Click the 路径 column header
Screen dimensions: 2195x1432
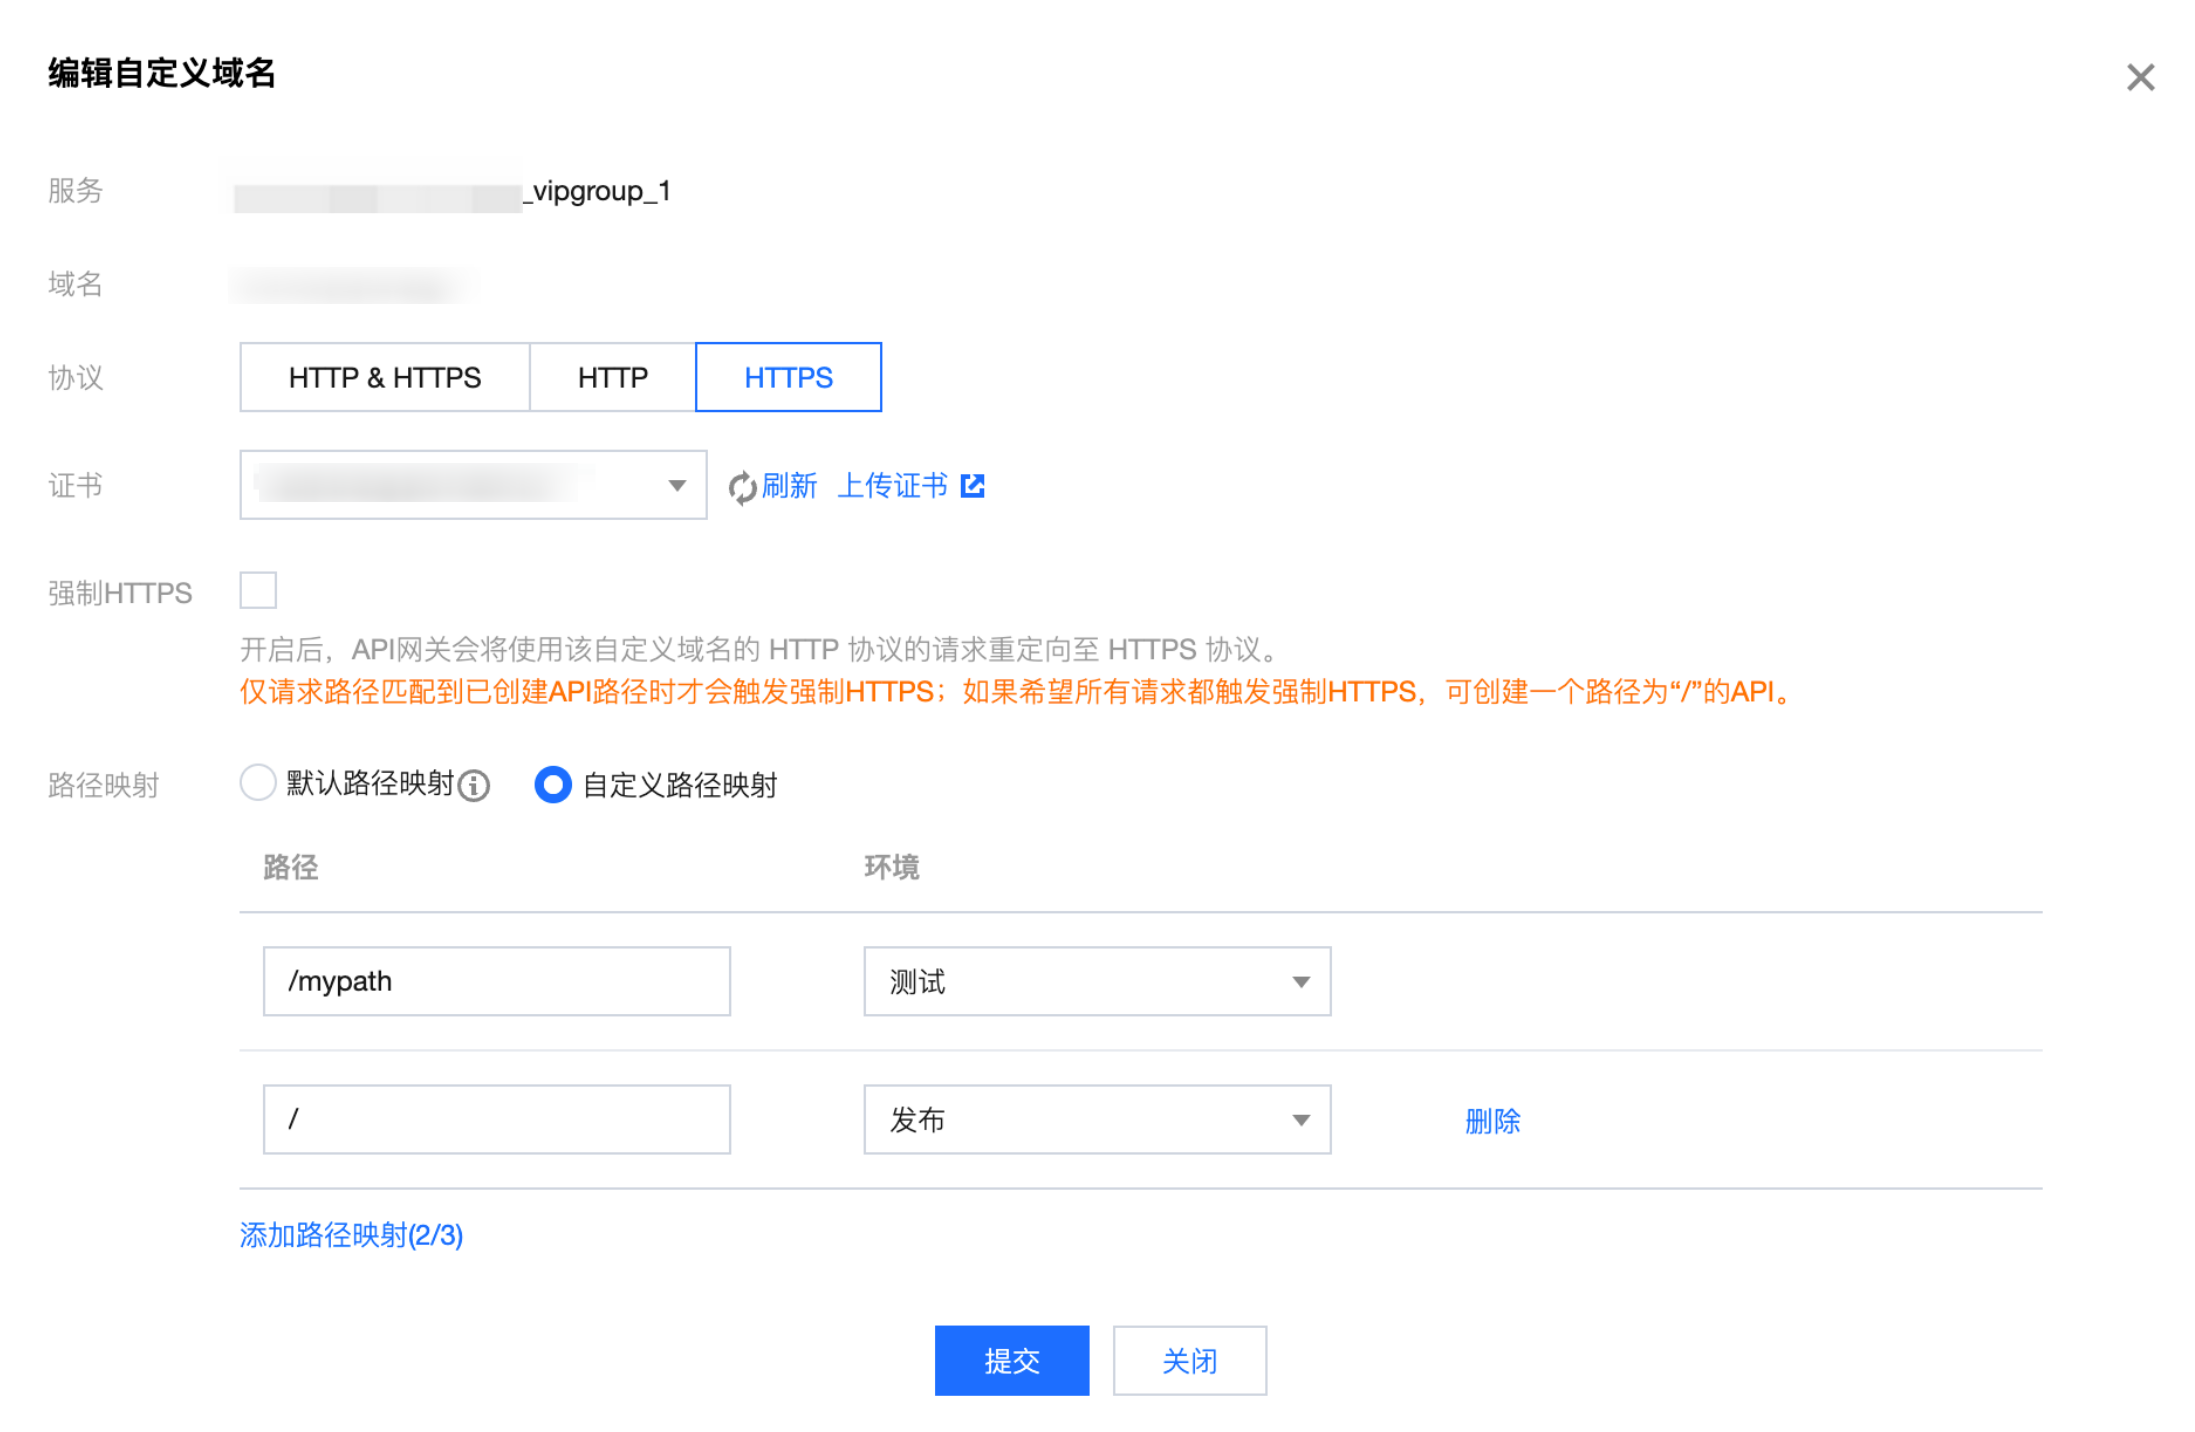pos(291,867)
